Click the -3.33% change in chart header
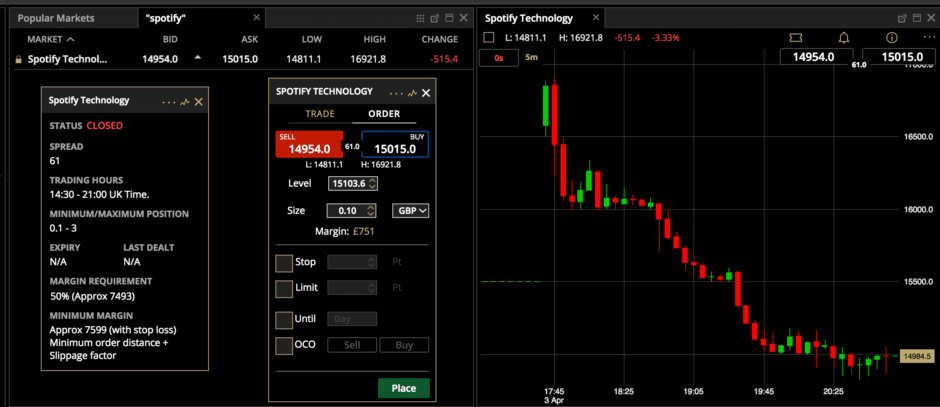The height and width of the screenshot is (407, 940). tap(666, 38)
